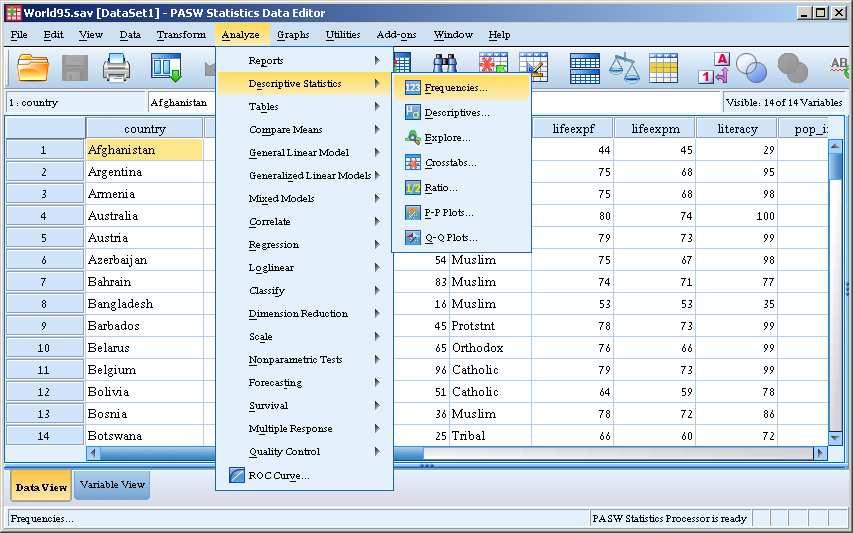Expand the Dimension Reduction submenu
853x533 pixels.
[x=305, y=313]
